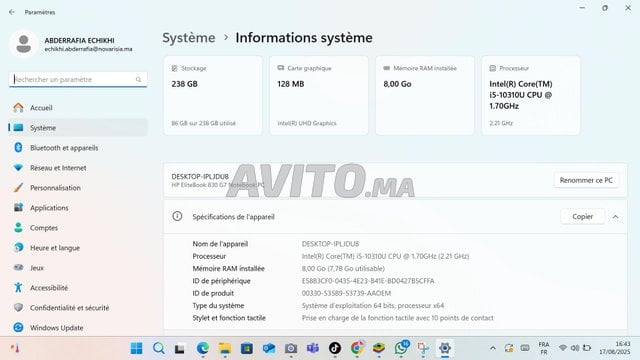Open the Stockage 238 GB card

213,95
